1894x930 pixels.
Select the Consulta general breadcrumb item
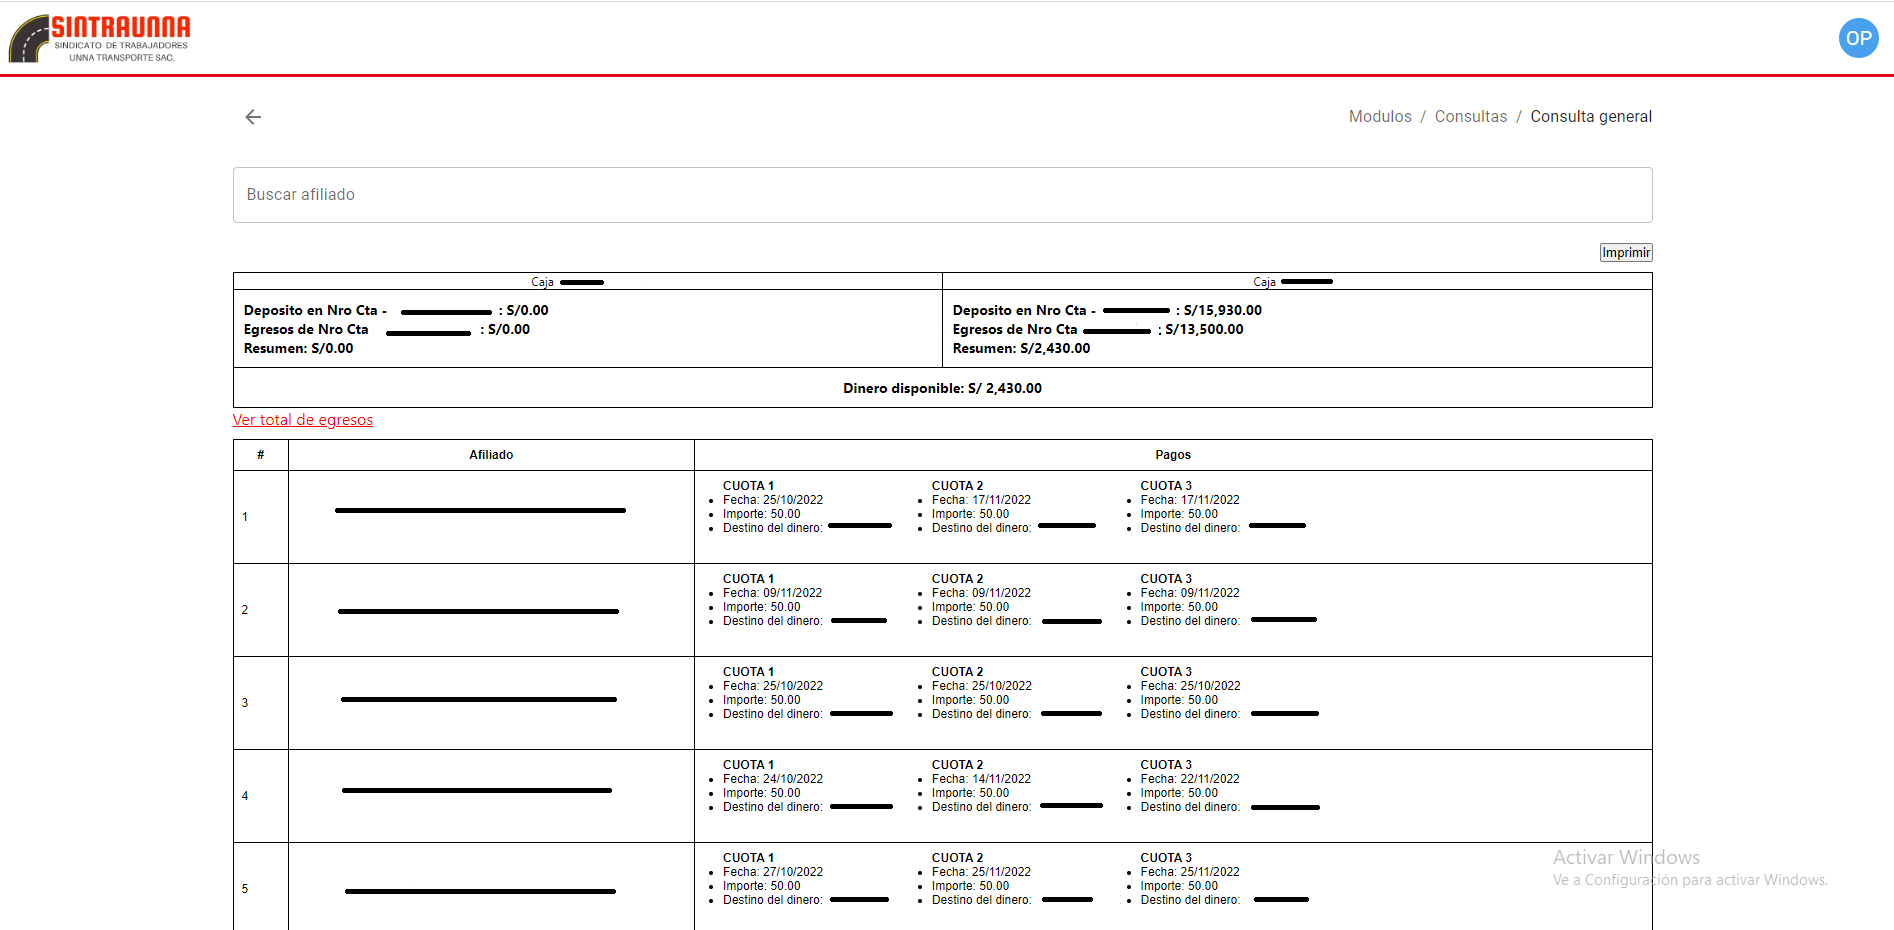coord(1590,117)
